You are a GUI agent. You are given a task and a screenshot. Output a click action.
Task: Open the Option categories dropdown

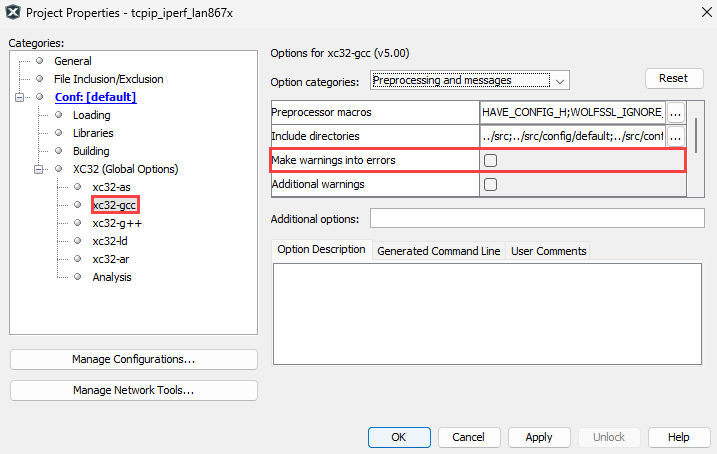[x=469, y=80]
